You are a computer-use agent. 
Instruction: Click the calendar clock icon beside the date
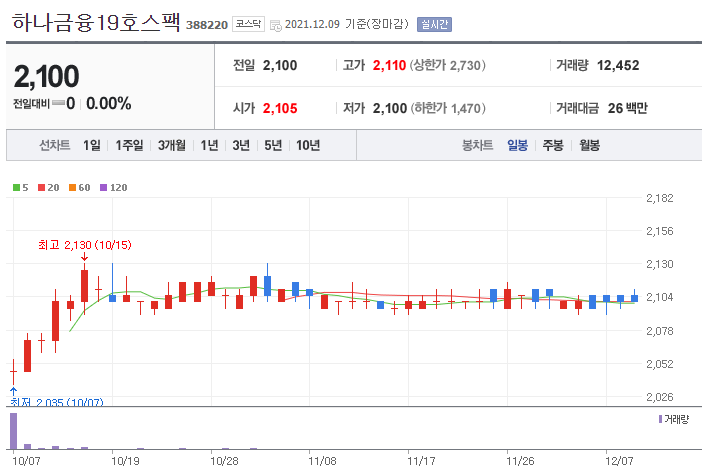tap(276, 26)
